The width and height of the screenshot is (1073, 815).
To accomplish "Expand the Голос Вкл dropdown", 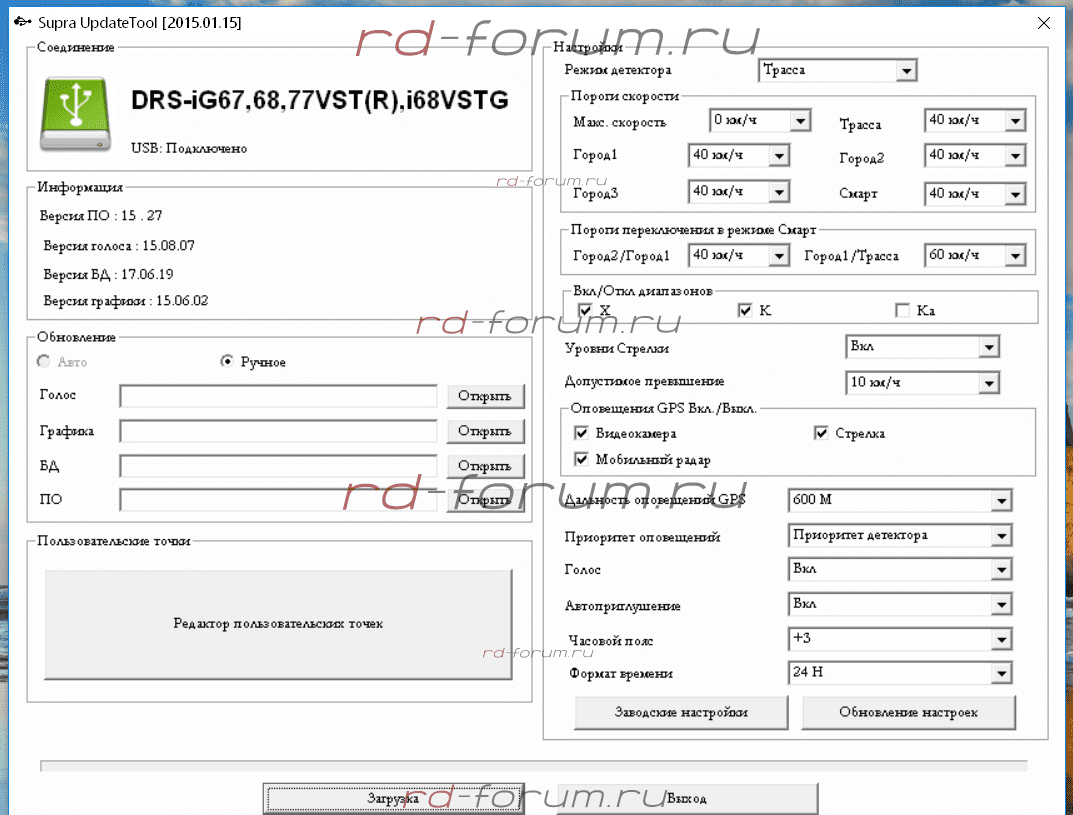I will tap(899, 569).
